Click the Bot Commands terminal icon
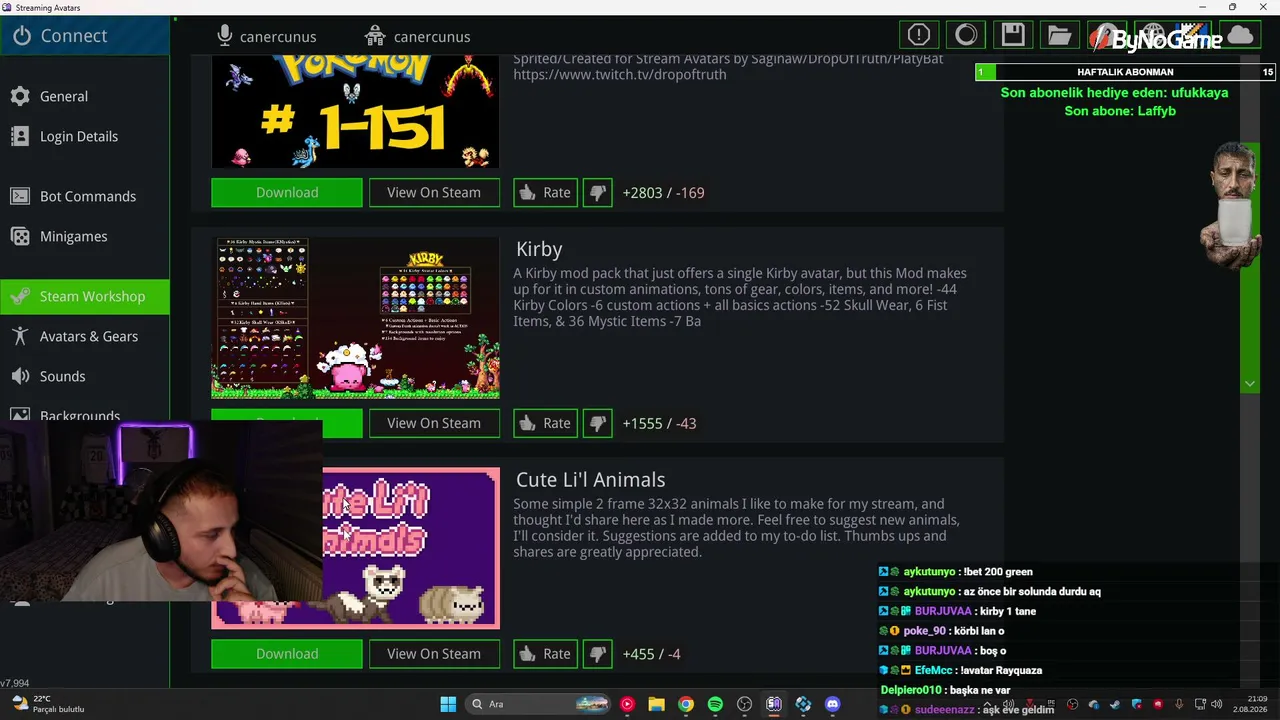 tap(20, 196)
